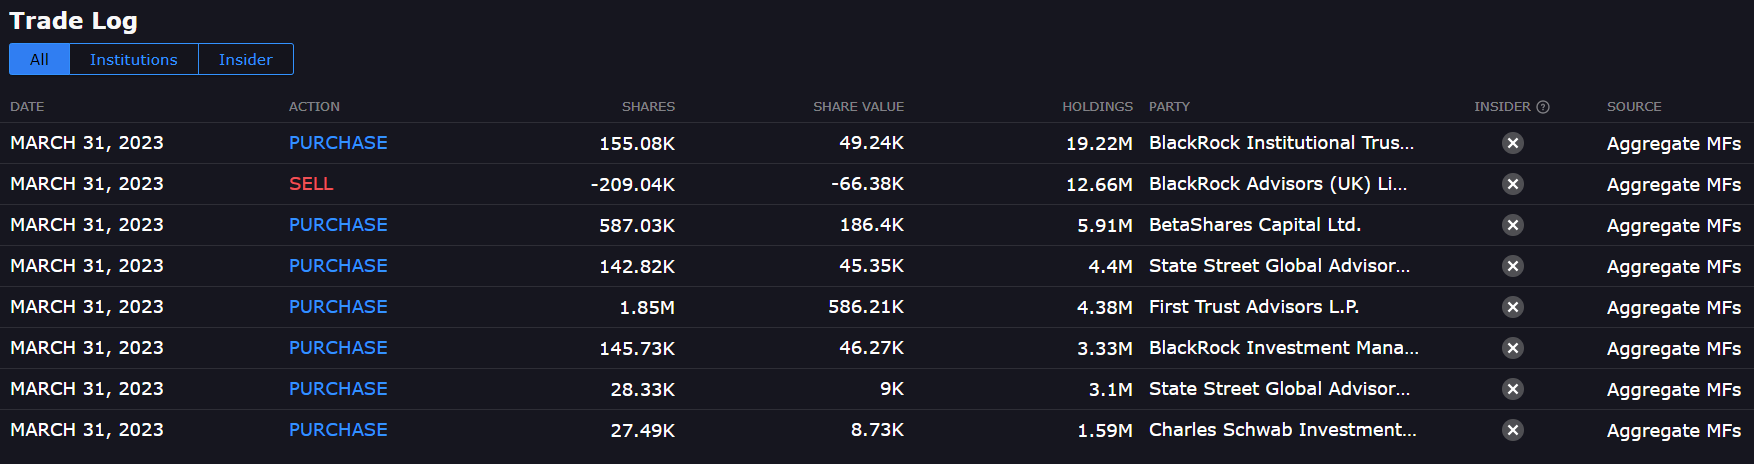Click holdings value 12.66M

pos(1099,185)
